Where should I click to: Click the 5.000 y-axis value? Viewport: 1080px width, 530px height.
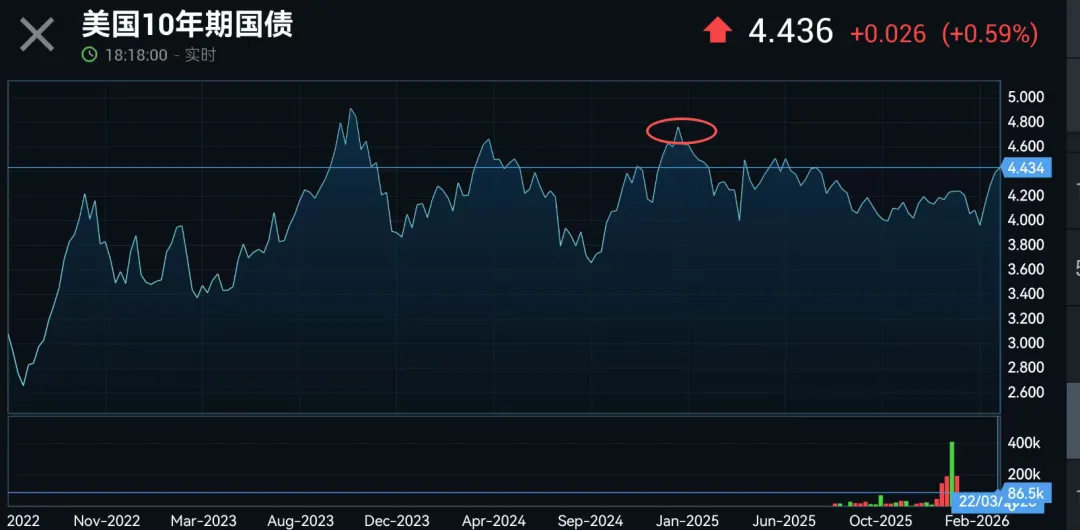(1026, 97)
